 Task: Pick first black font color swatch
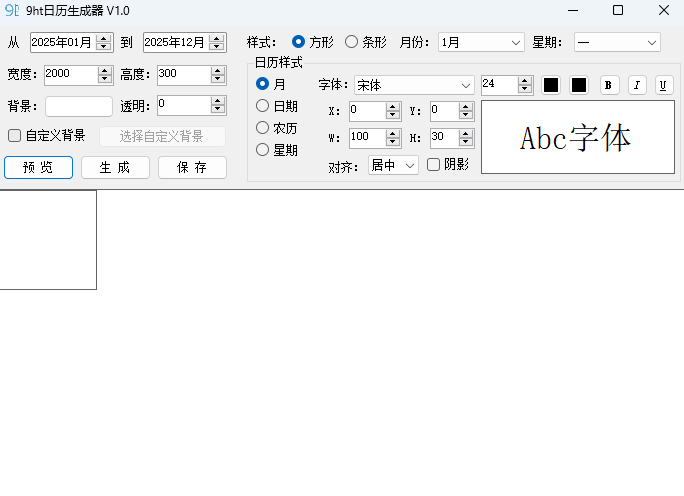point(551,86)
